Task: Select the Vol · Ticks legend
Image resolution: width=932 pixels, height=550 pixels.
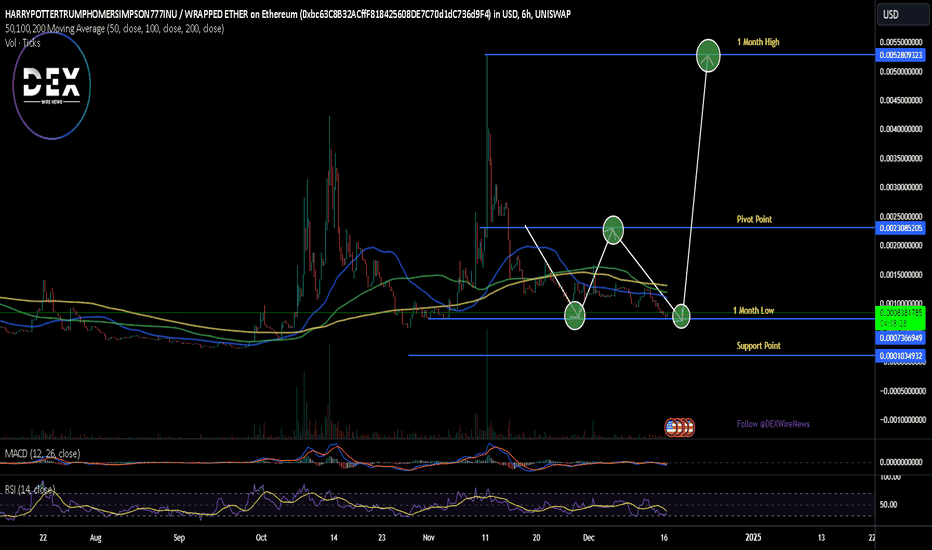Action: coord(23,43)
